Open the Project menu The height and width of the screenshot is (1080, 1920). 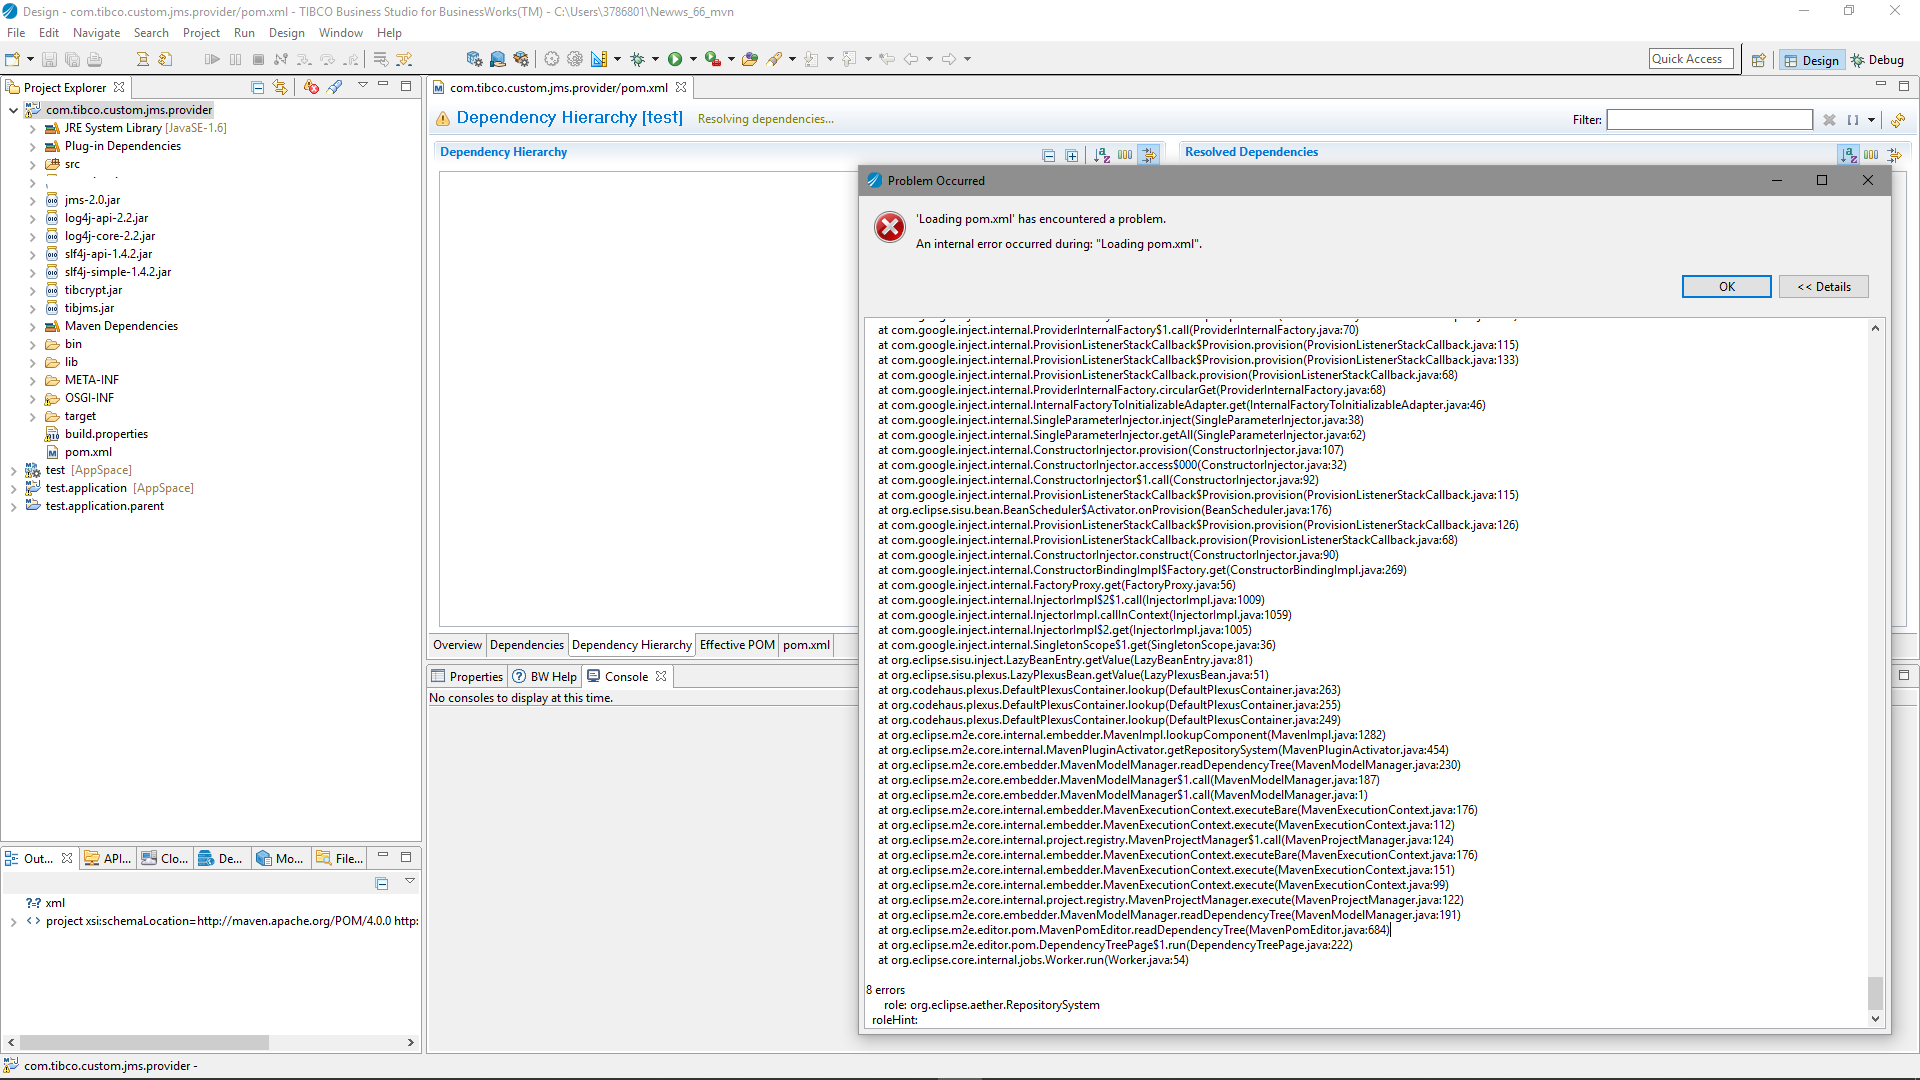click(x=201, y=33)
